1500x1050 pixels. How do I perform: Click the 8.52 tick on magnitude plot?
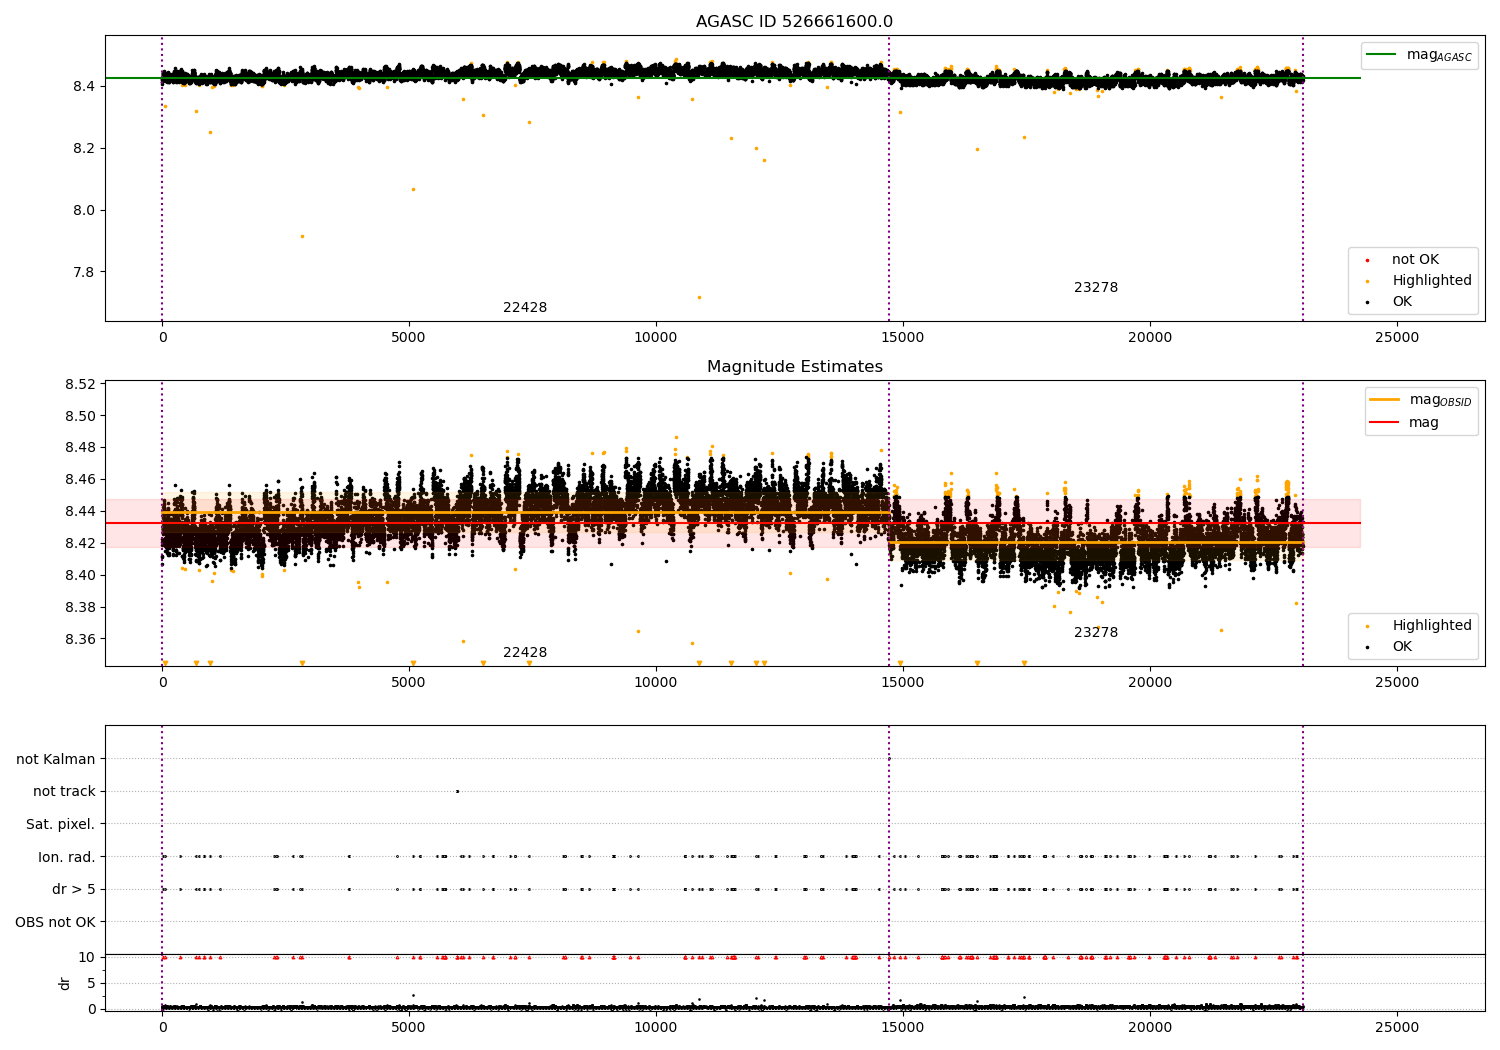point(80,385)
